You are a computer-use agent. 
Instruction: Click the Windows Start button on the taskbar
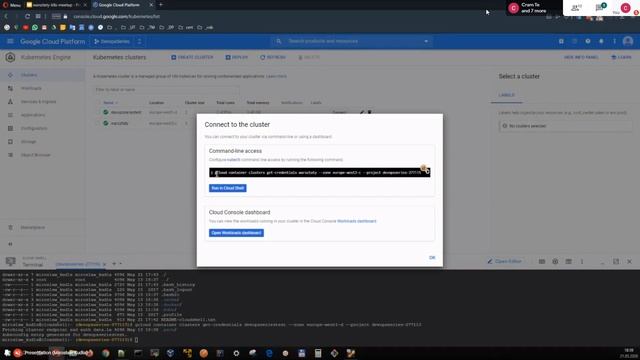pyautogui.click(x=7, y=353)
